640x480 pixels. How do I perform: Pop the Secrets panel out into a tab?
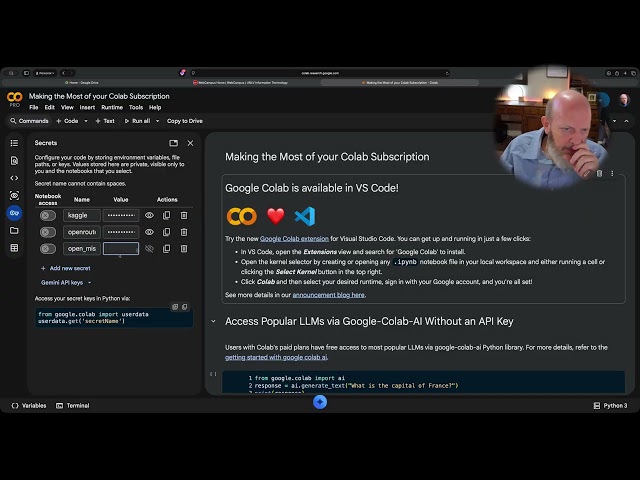click(173, 143)
